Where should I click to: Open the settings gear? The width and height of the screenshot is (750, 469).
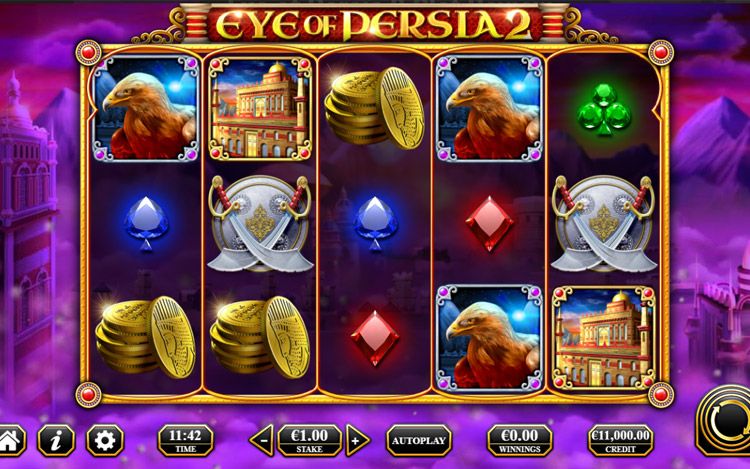105,440
